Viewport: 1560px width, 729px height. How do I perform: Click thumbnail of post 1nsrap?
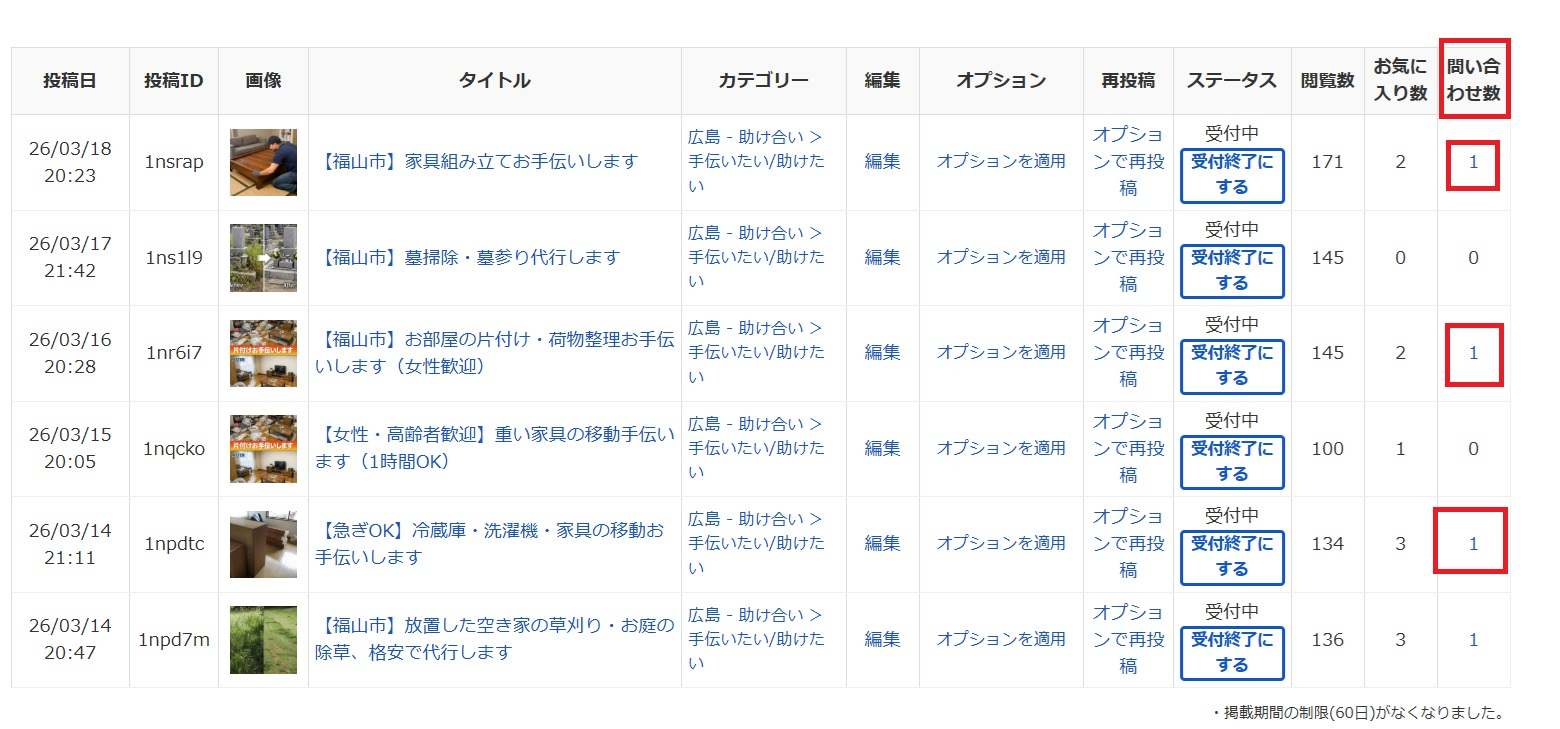263,162
